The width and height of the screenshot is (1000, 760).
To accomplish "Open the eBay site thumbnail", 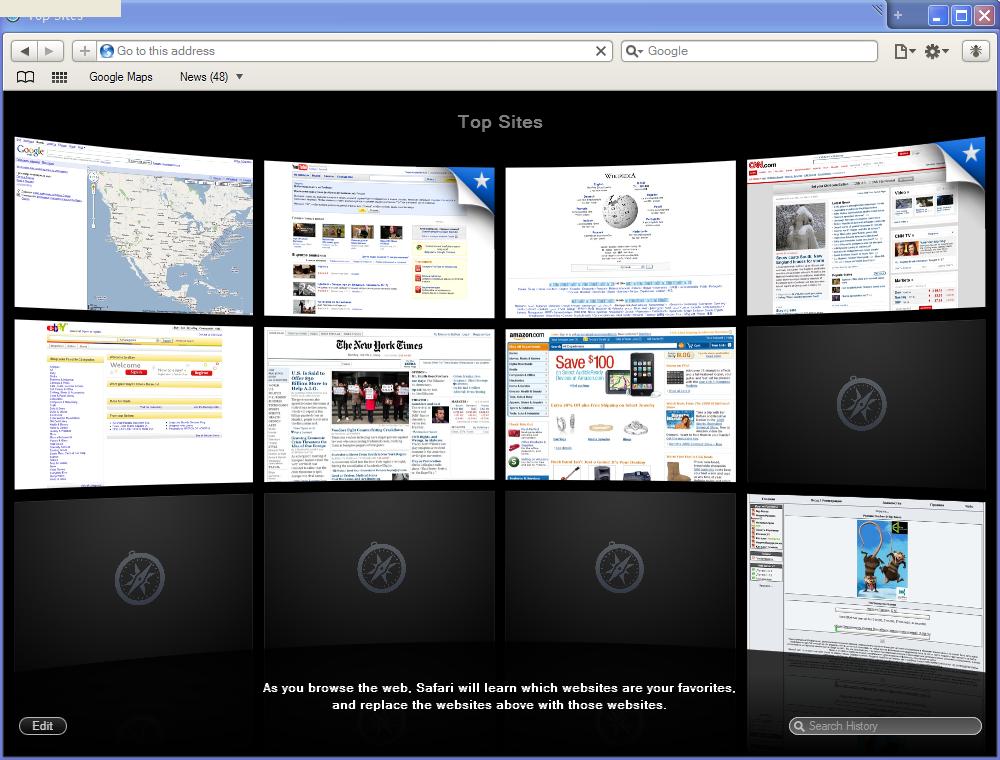I will [x=133, y=404].
